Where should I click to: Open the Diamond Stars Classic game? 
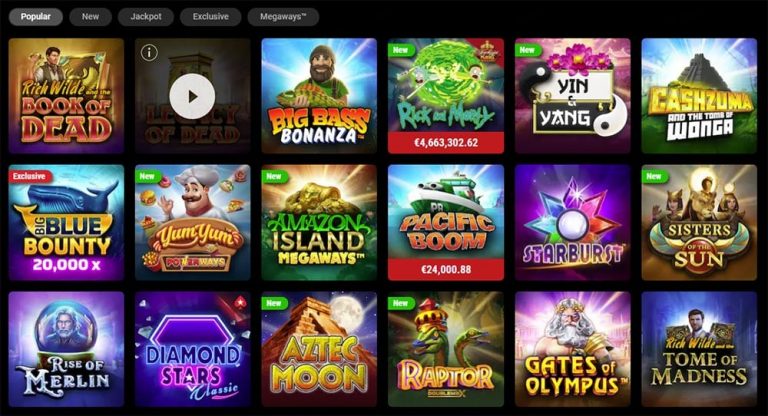pyautogui.click(x=192, y=349)
